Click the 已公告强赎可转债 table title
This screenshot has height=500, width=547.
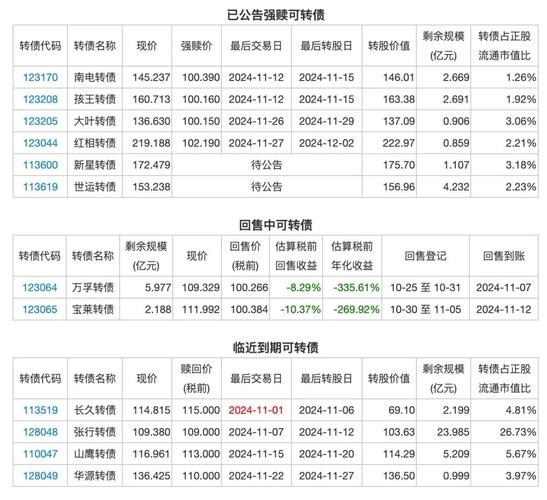click(276, 15)
